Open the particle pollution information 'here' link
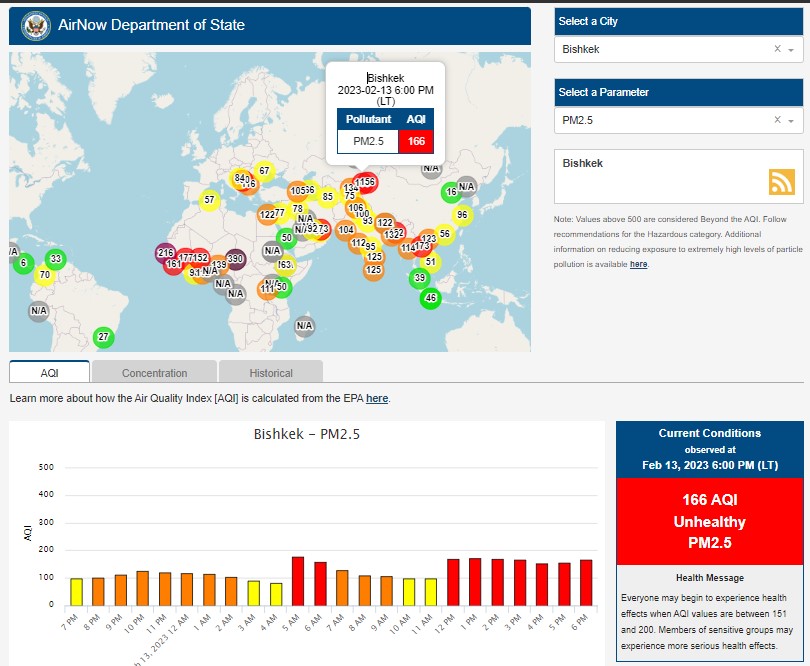Viewport: 810px width, 666px height. [x=638, y=264]
